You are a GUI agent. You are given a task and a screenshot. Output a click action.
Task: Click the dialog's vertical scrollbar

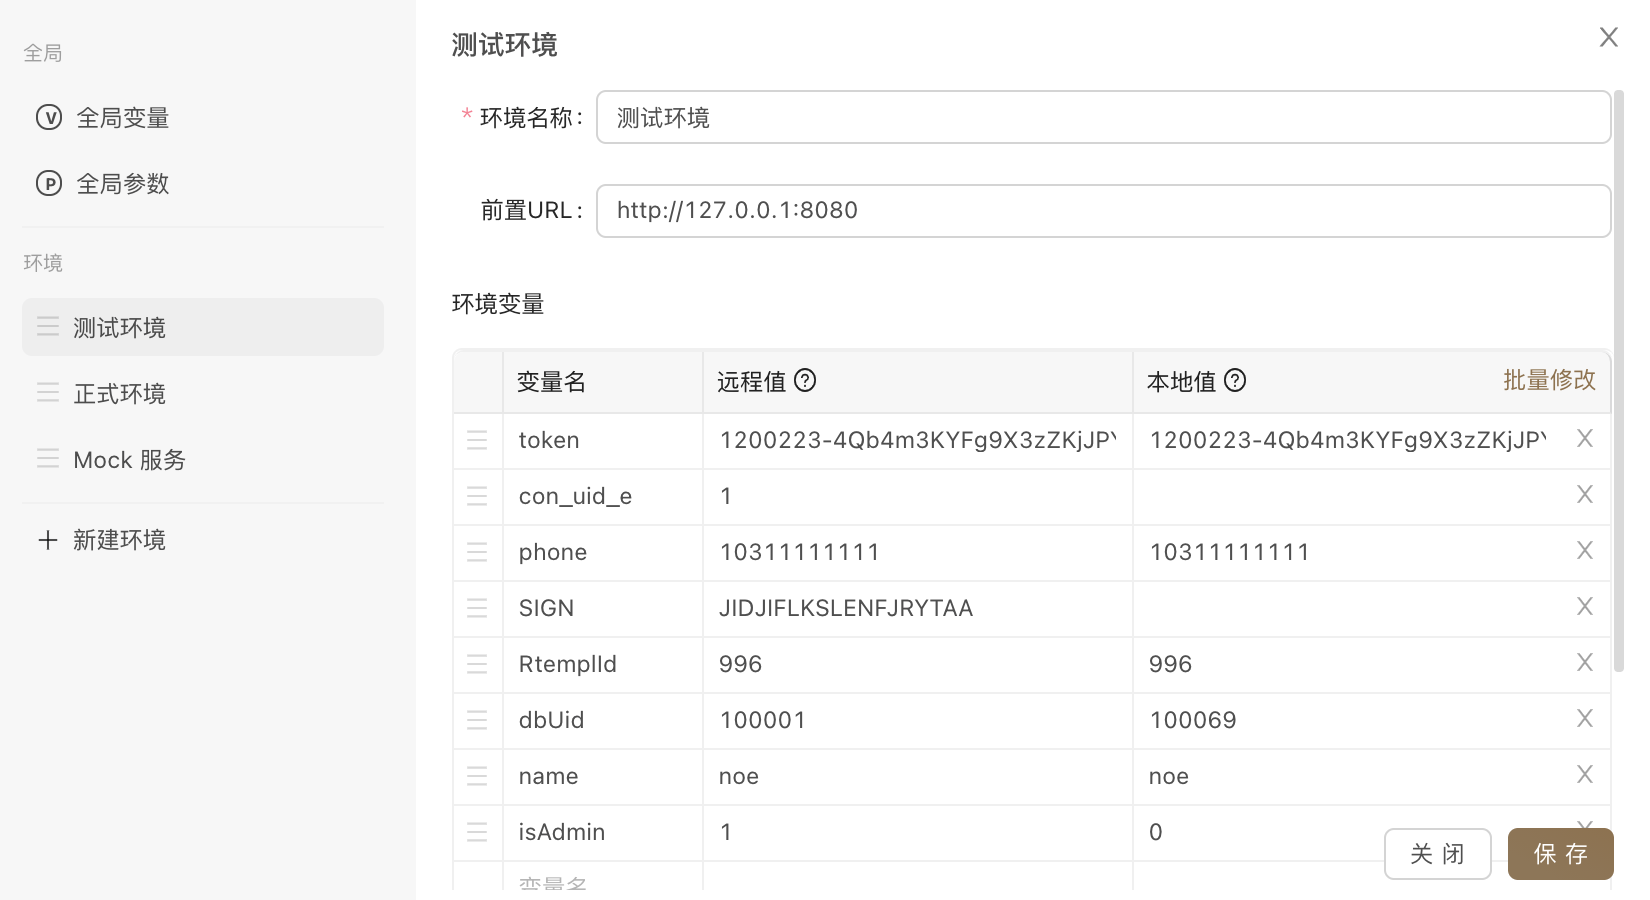tap(1619, 380)
